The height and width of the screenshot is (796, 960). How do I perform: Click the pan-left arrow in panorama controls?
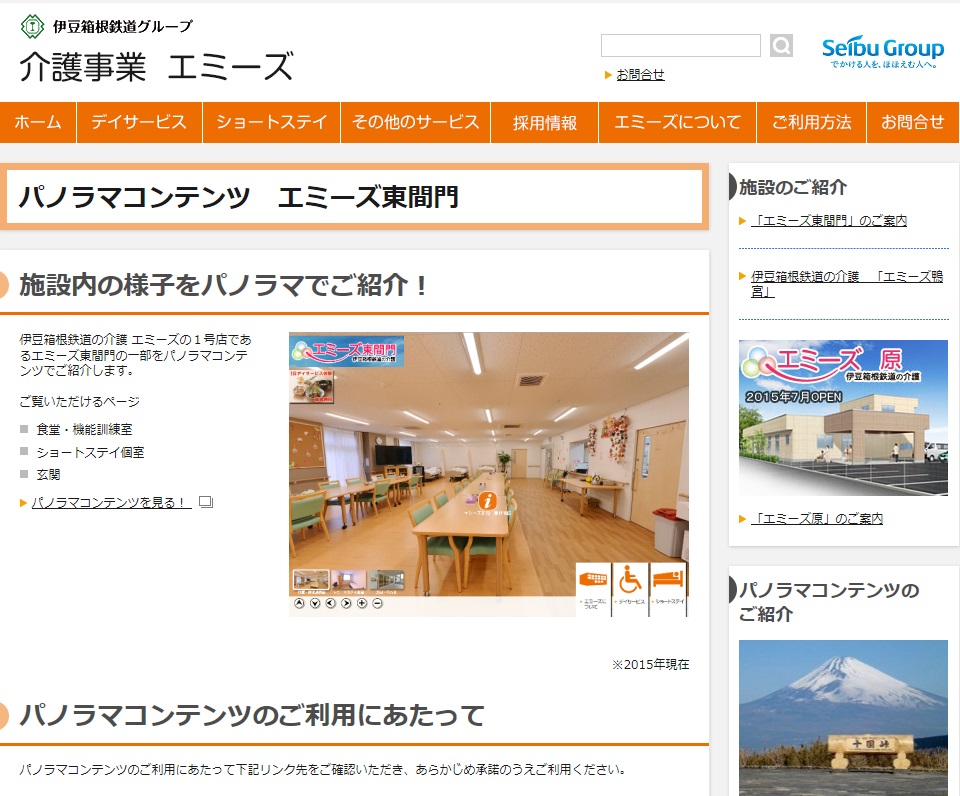(331, 603)
